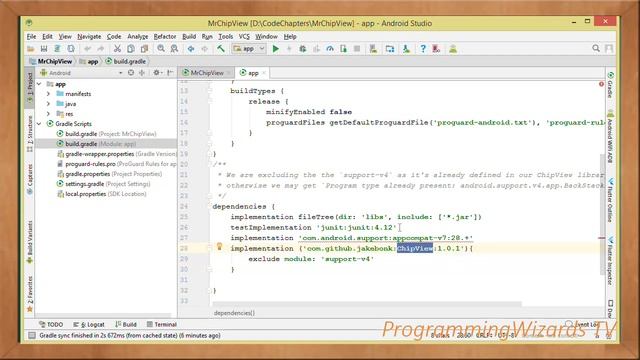Screen dimensions: 640x360
Task: Click the Copy icon in toolbar
Action: click(x=131, y=49)
